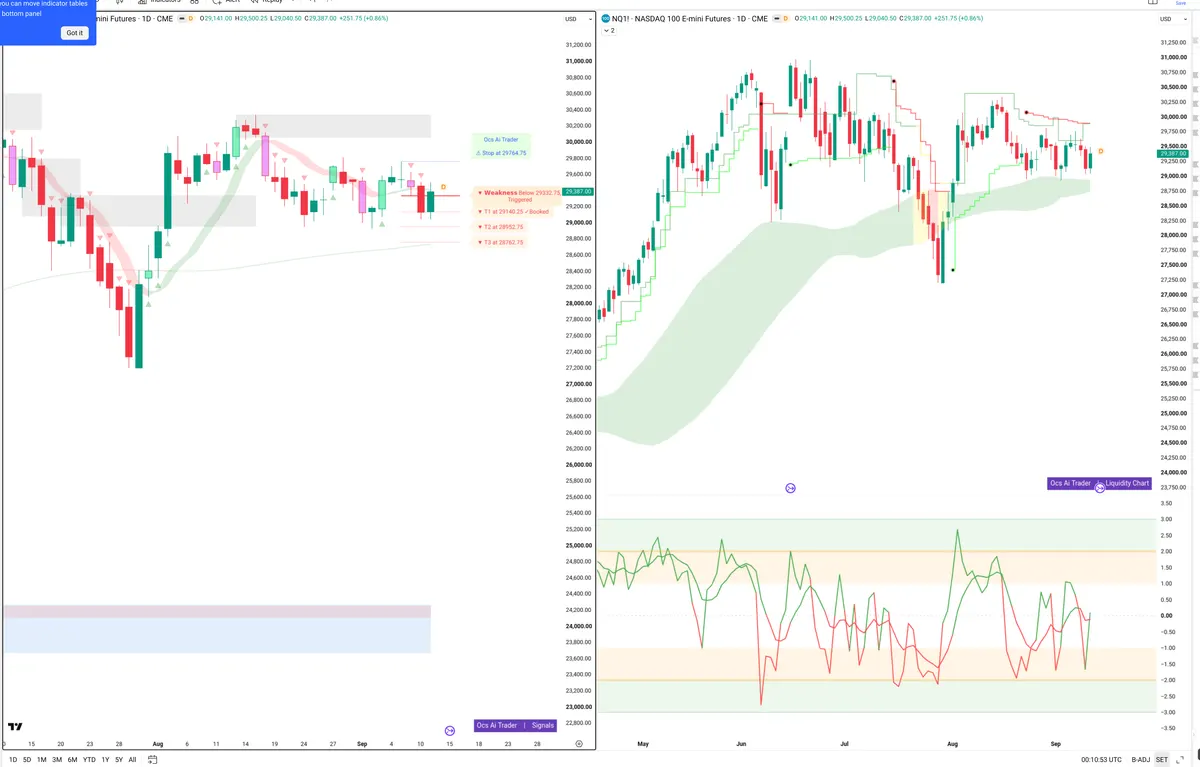The width and height of the screenshot is (1200, 767).
Task: Click the 31,250.00 level on right price axis
Action: coord(1172,42)
